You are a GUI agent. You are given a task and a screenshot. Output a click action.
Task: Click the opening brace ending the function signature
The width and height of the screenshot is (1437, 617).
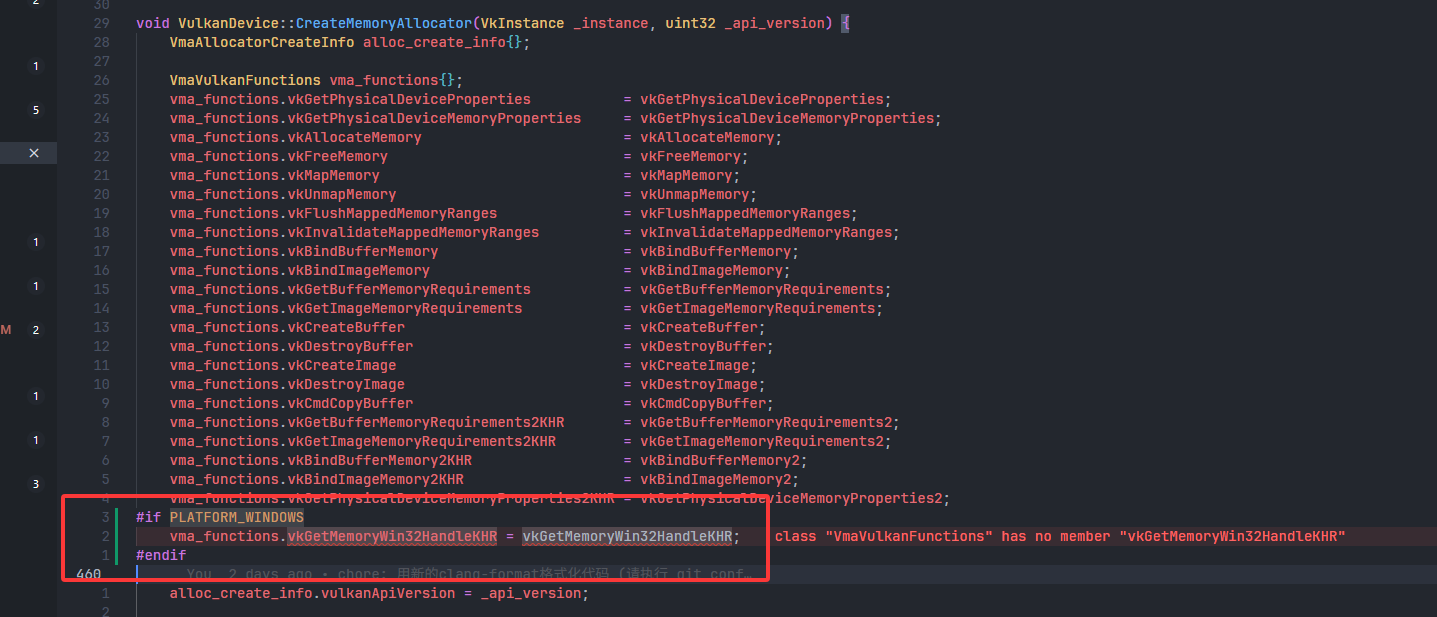[845, 23]
